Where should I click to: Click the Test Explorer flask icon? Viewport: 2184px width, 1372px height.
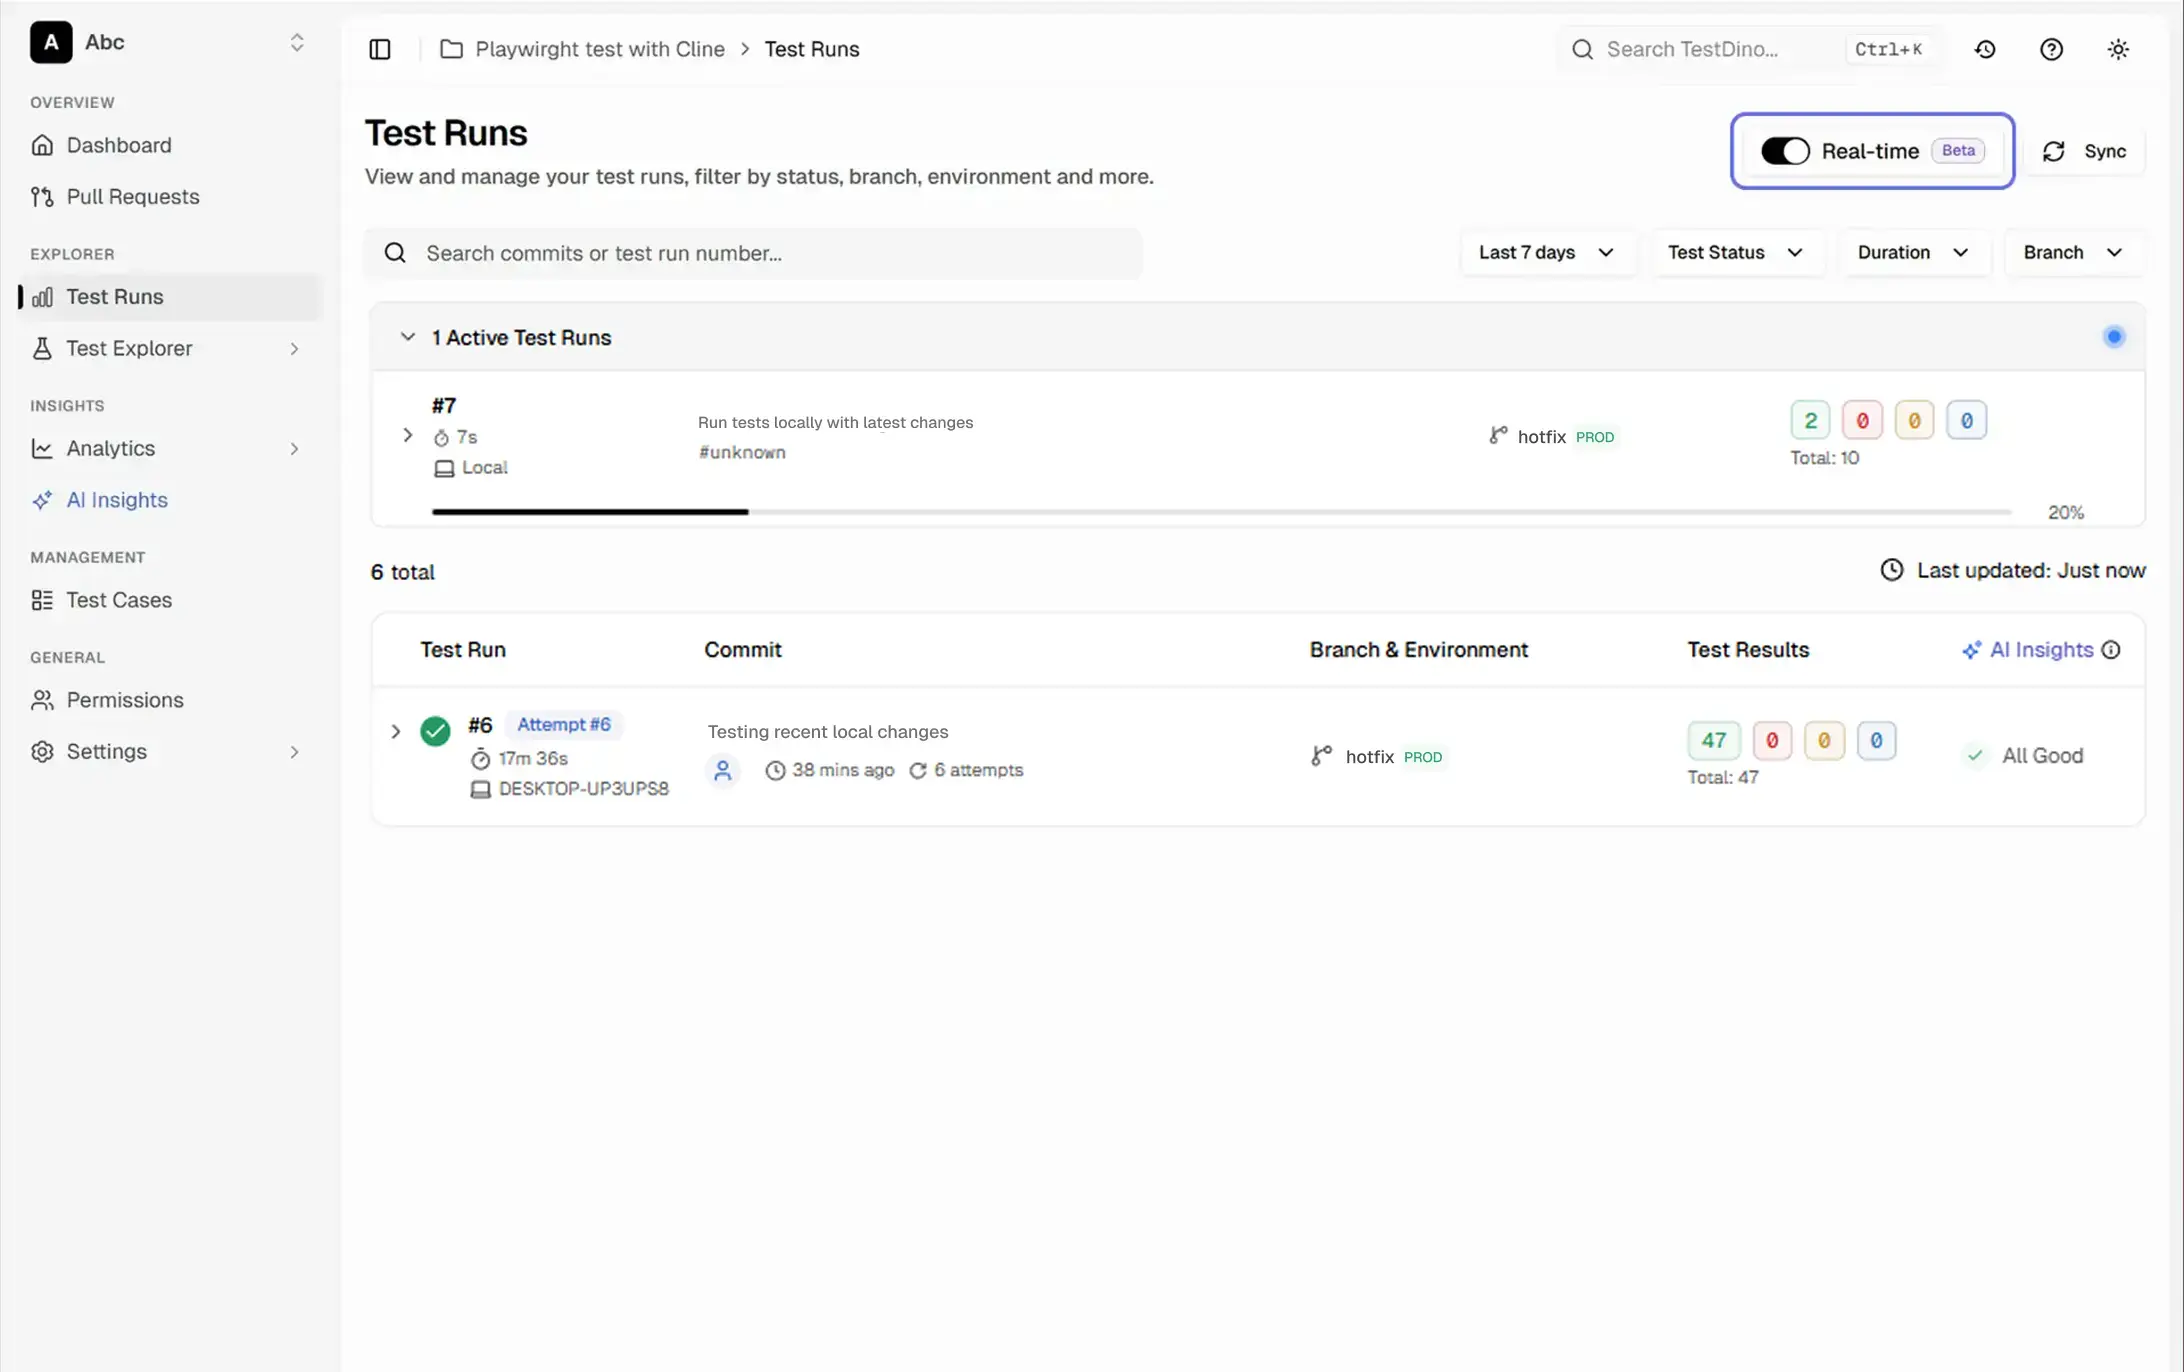pos(42,349)
